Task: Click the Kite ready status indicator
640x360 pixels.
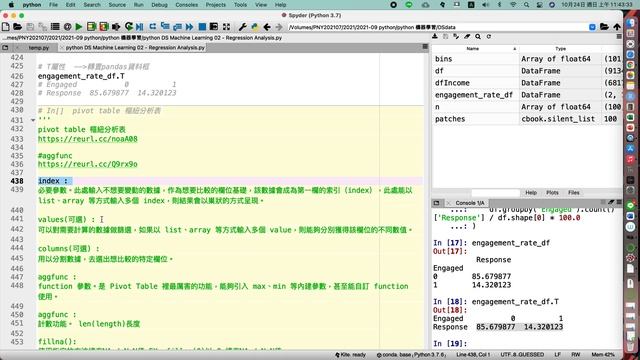Action: pyautogui.click(x=350, y=355)
